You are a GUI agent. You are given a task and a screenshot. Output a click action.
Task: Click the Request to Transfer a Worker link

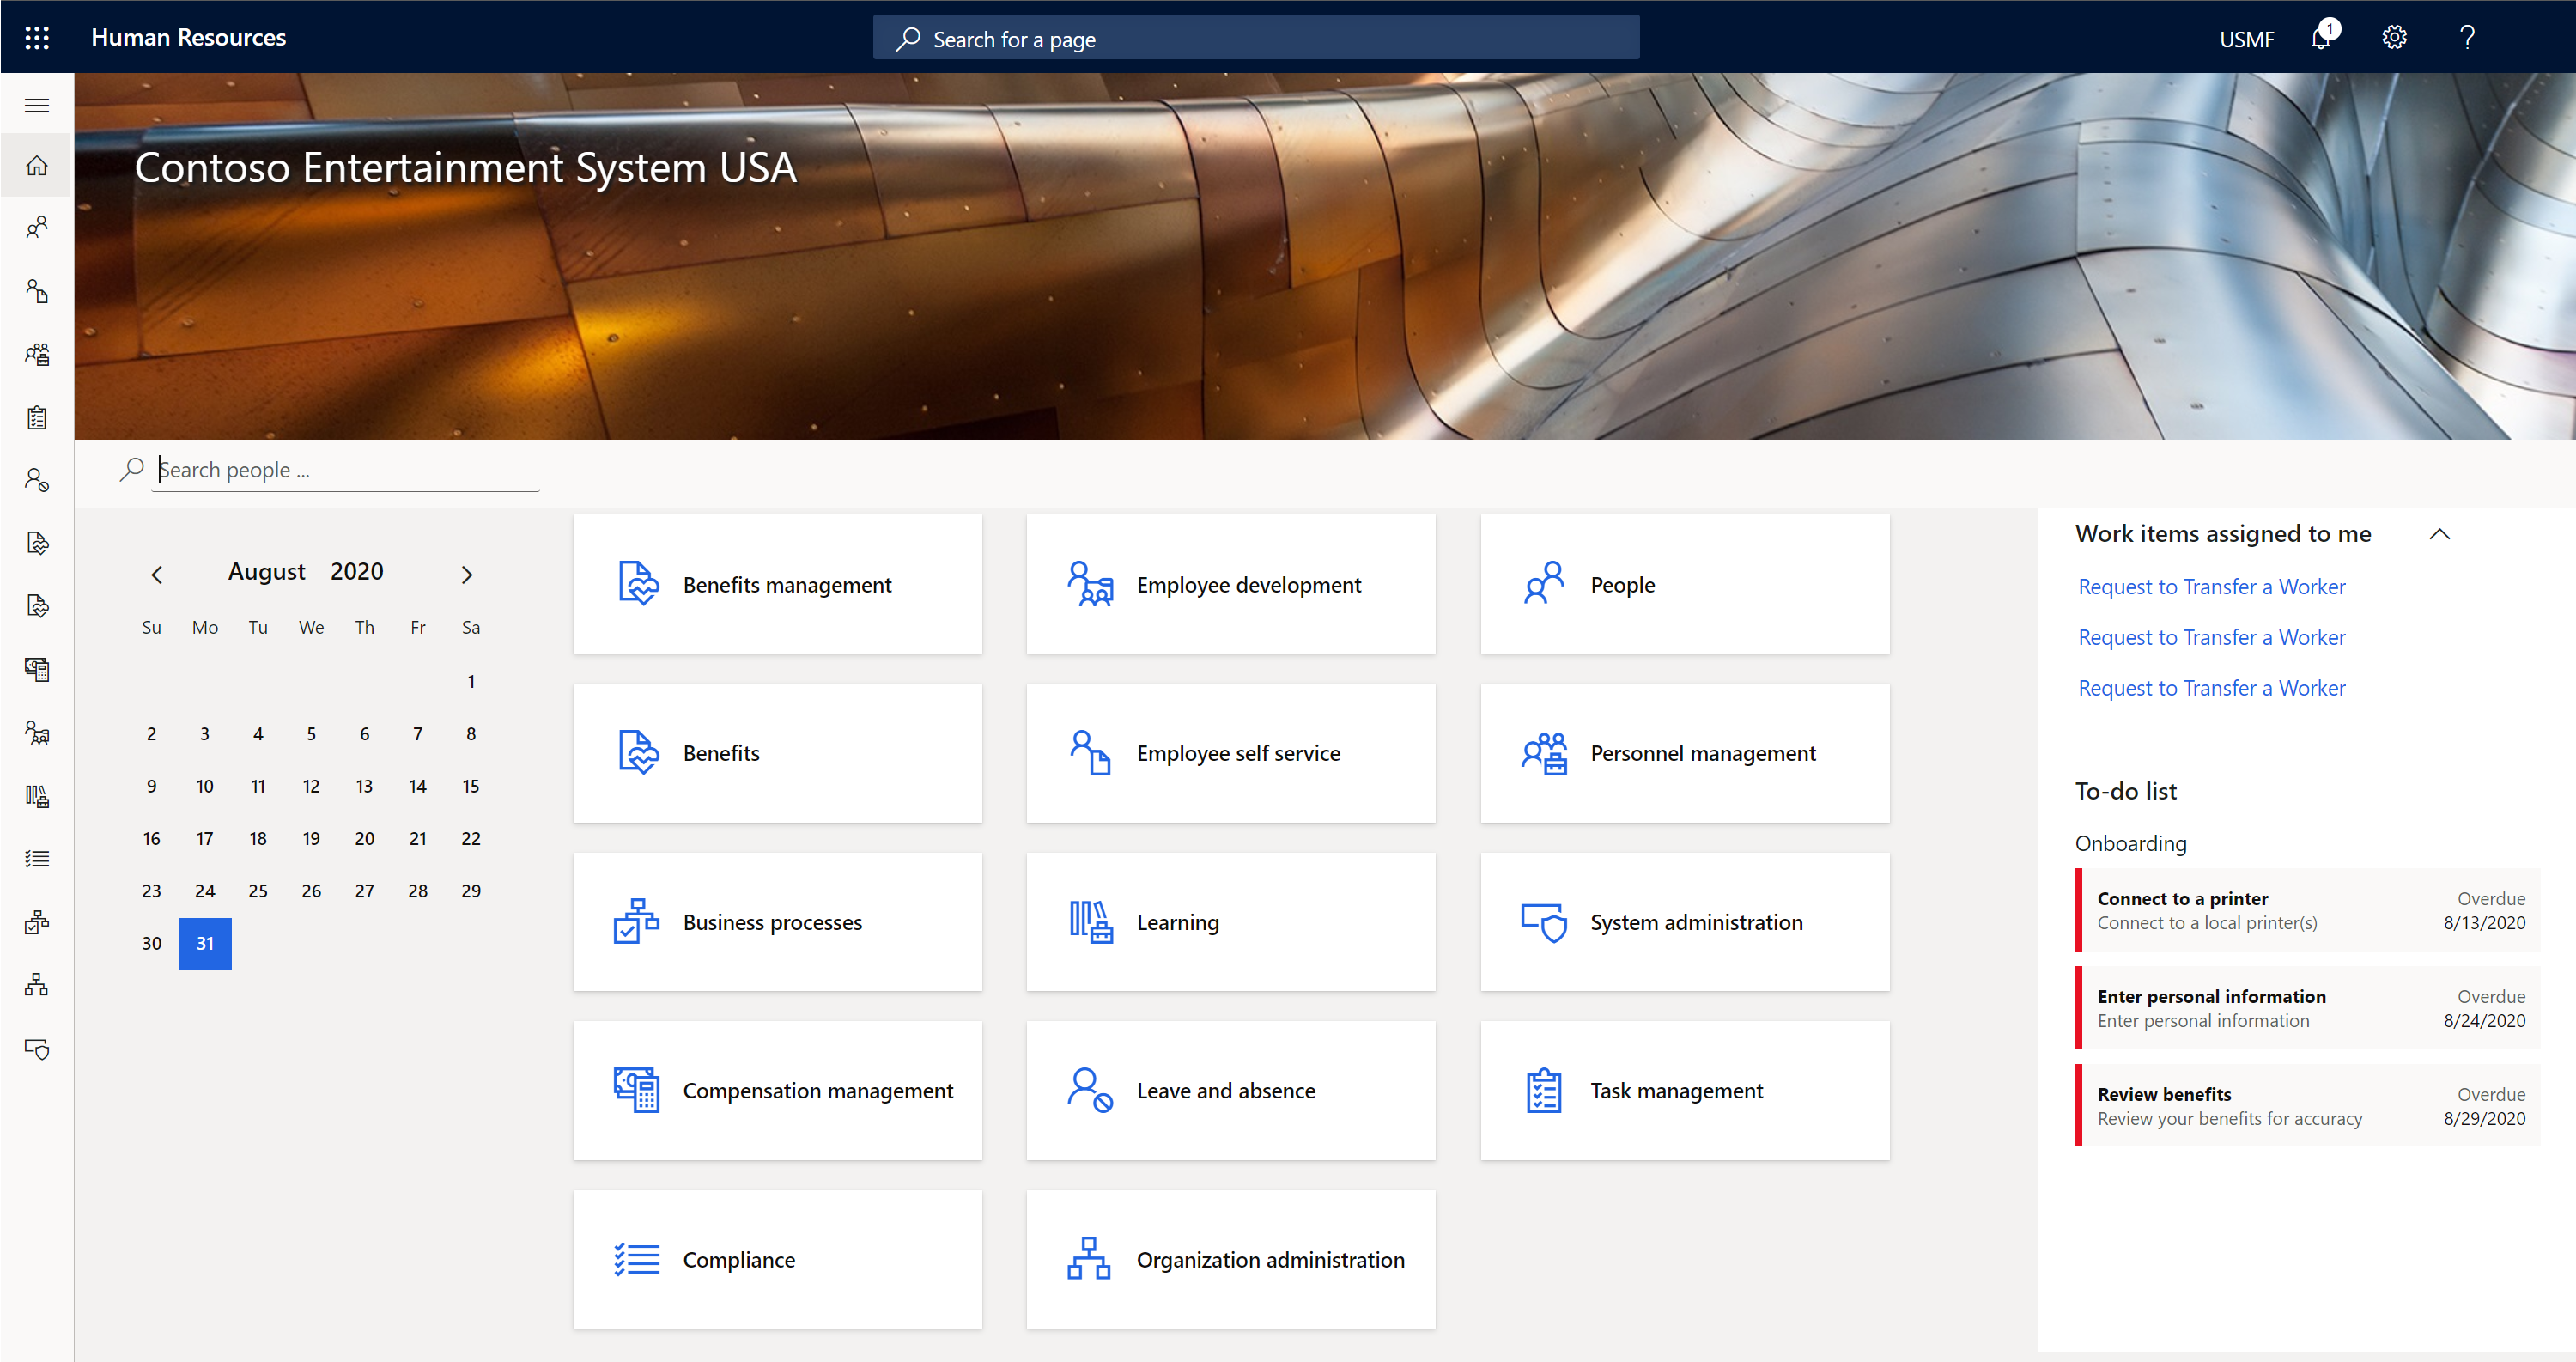(x=2211, y=585)
